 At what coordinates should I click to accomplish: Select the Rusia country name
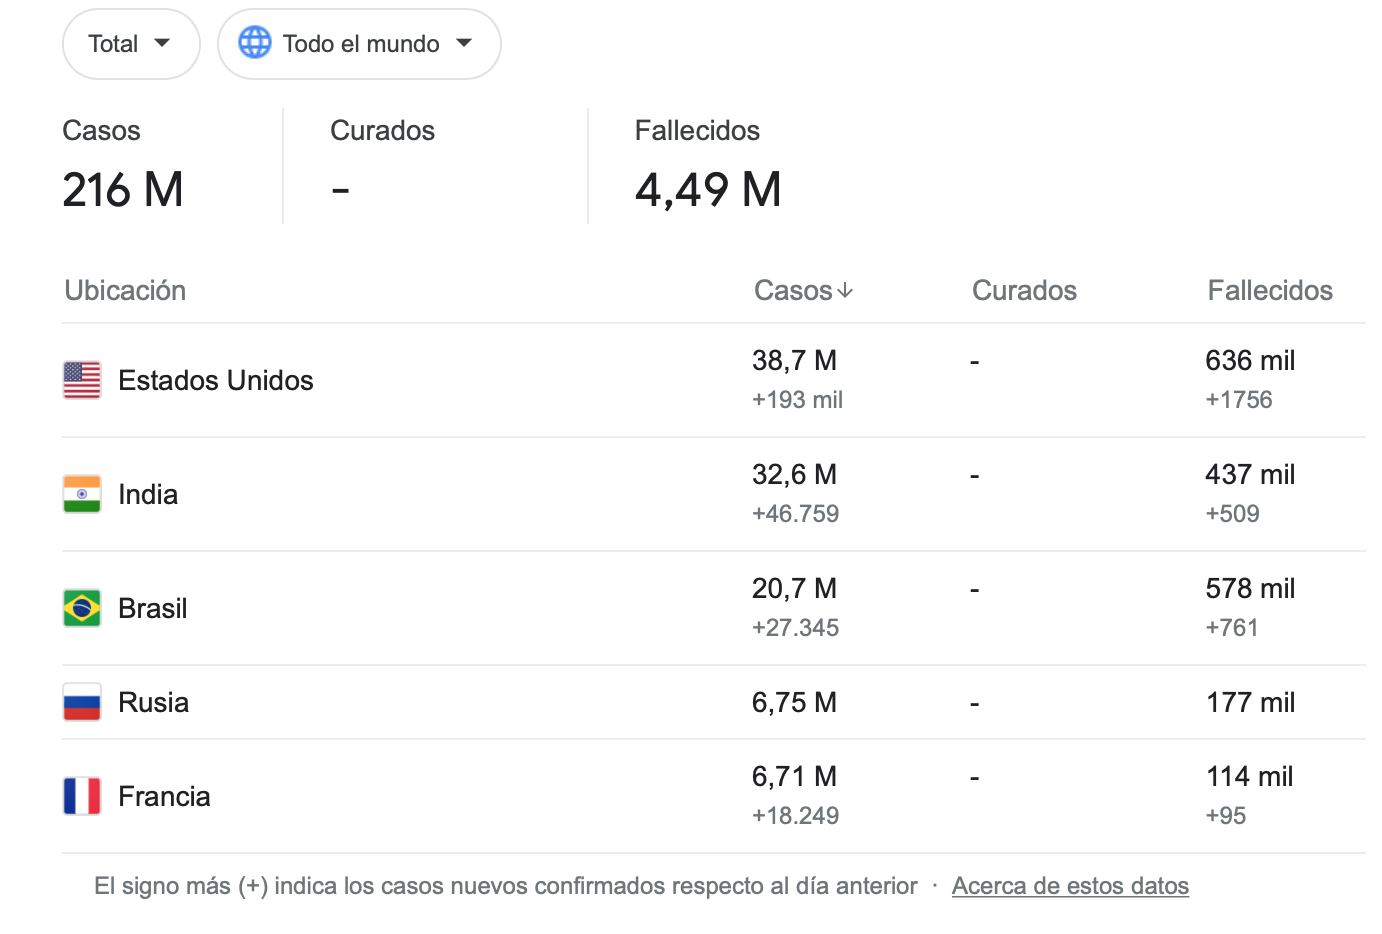153,702
